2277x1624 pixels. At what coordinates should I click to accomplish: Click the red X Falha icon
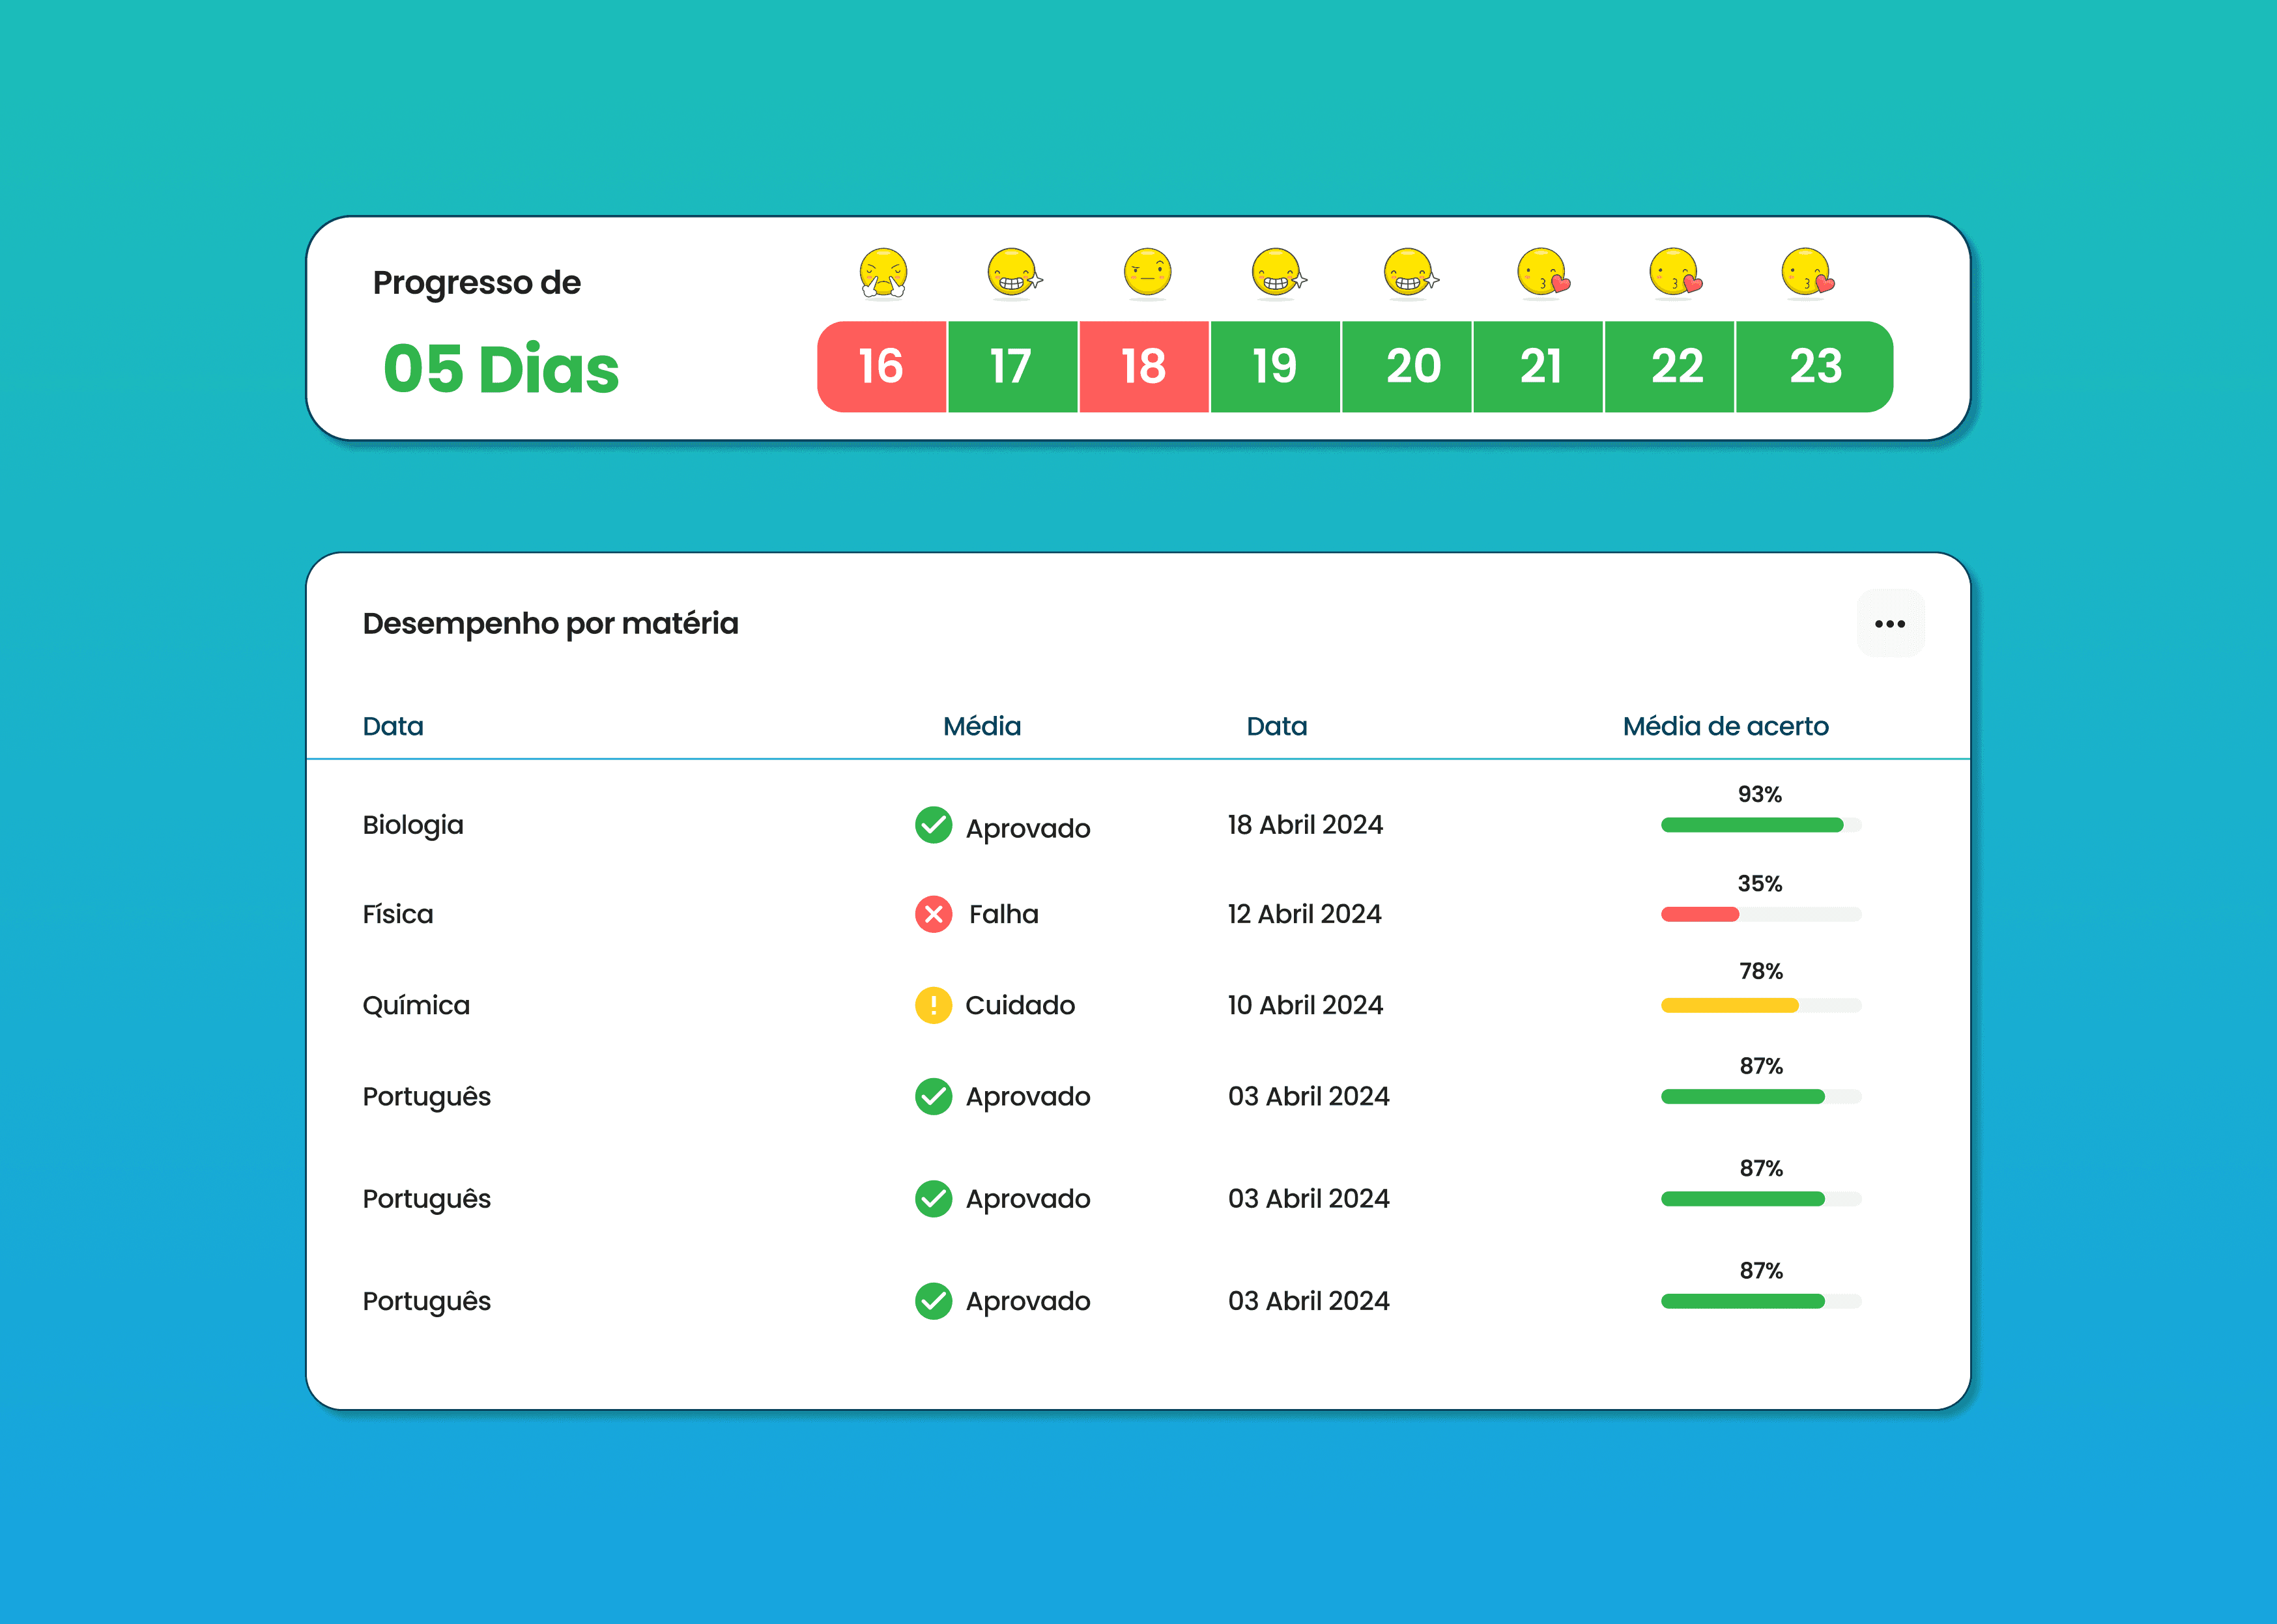click(x=933, y=914)
